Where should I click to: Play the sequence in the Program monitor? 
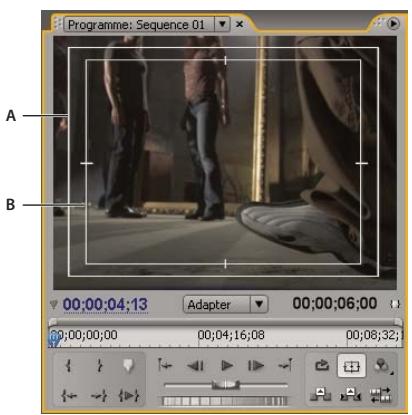(x=227, y=366)
